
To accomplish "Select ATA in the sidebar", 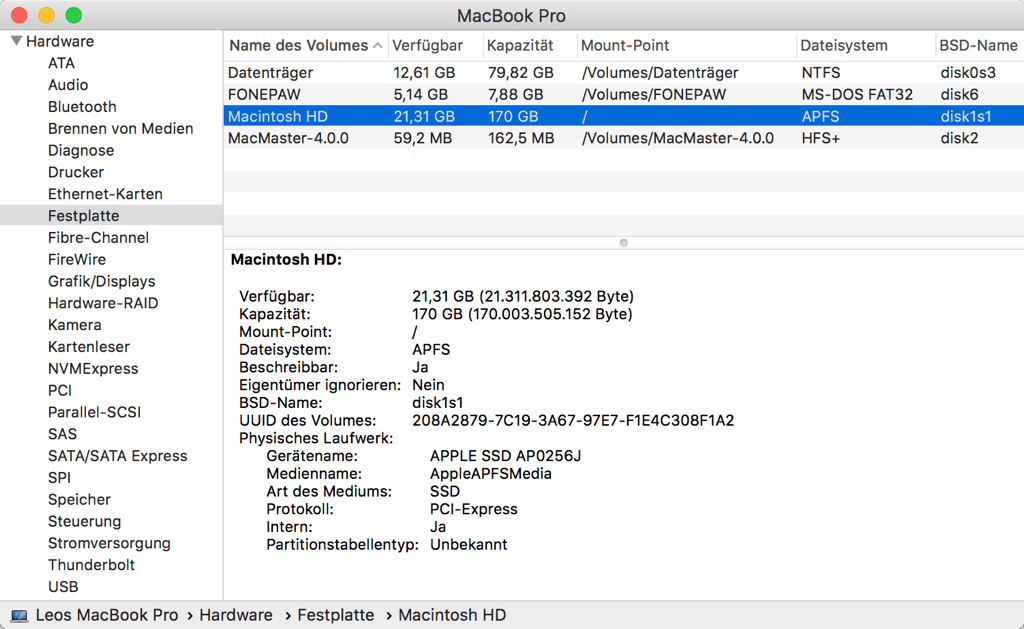I will (61, 63).
